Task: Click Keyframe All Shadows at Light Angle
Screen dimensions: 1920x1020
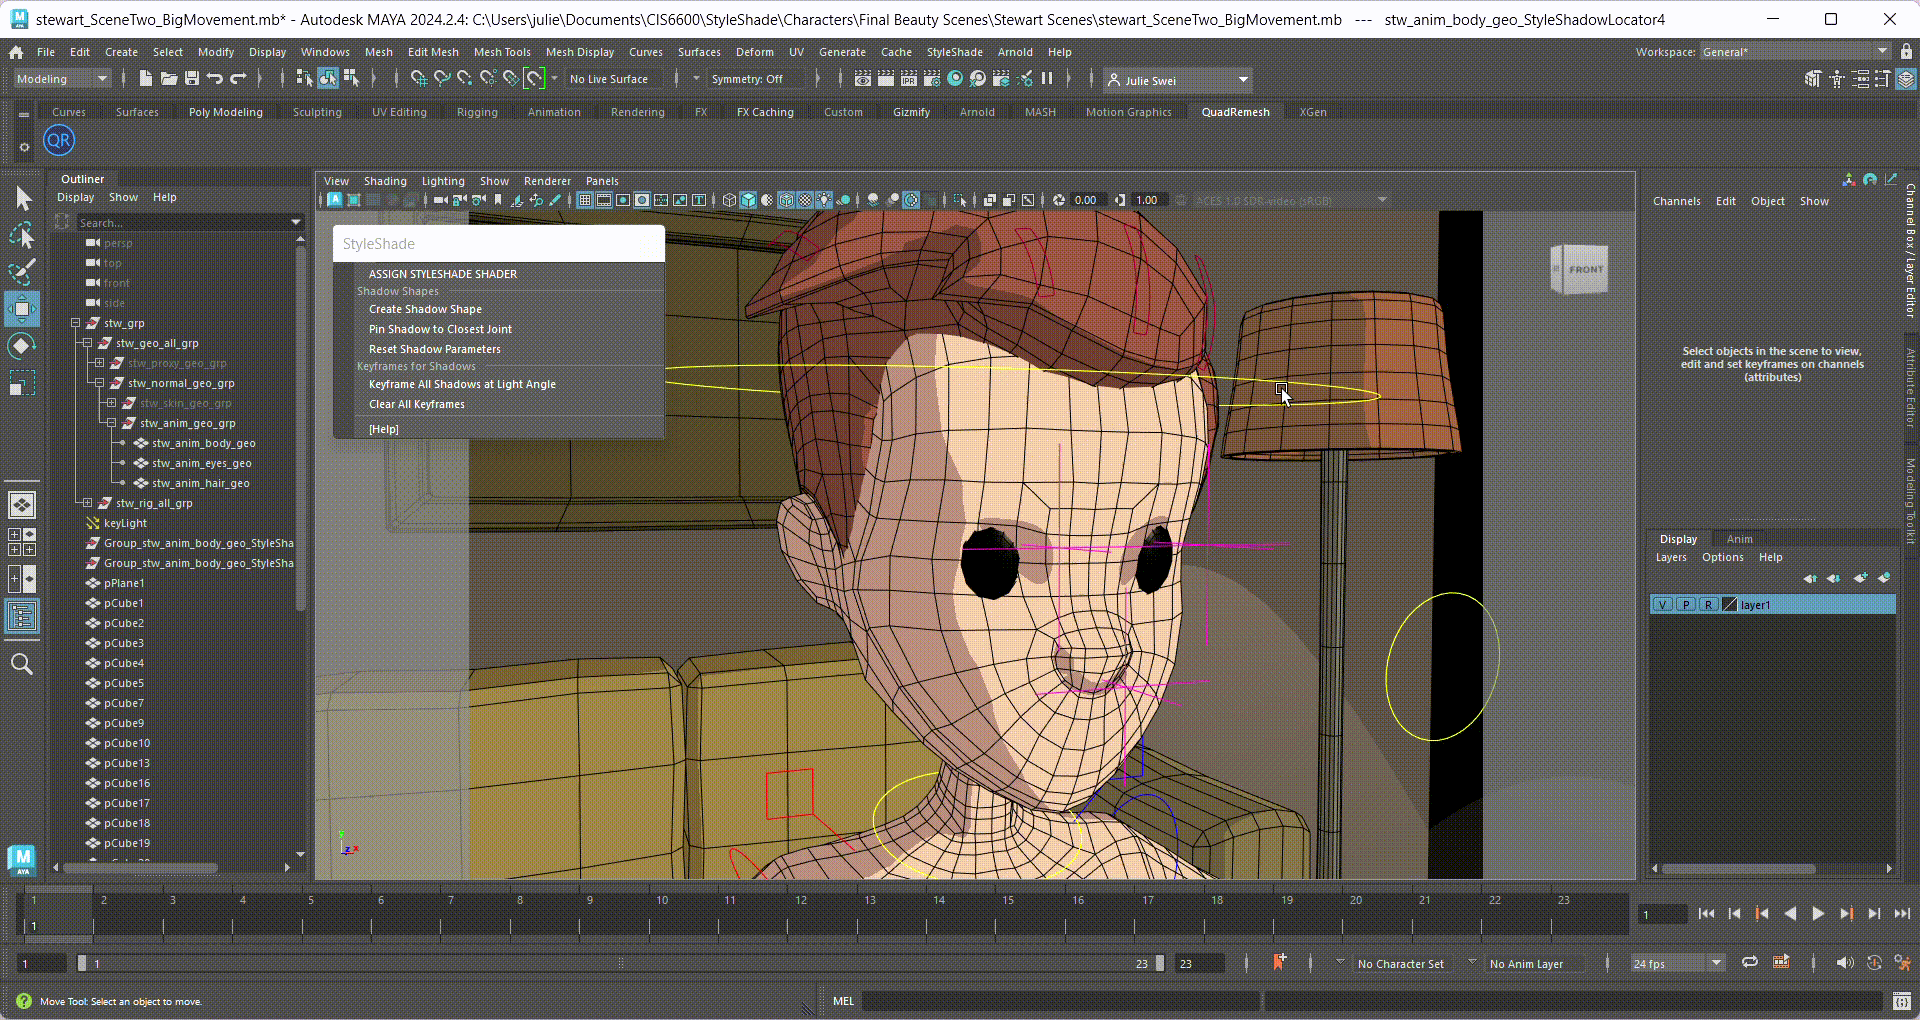Action: click(x=462, y=384)
